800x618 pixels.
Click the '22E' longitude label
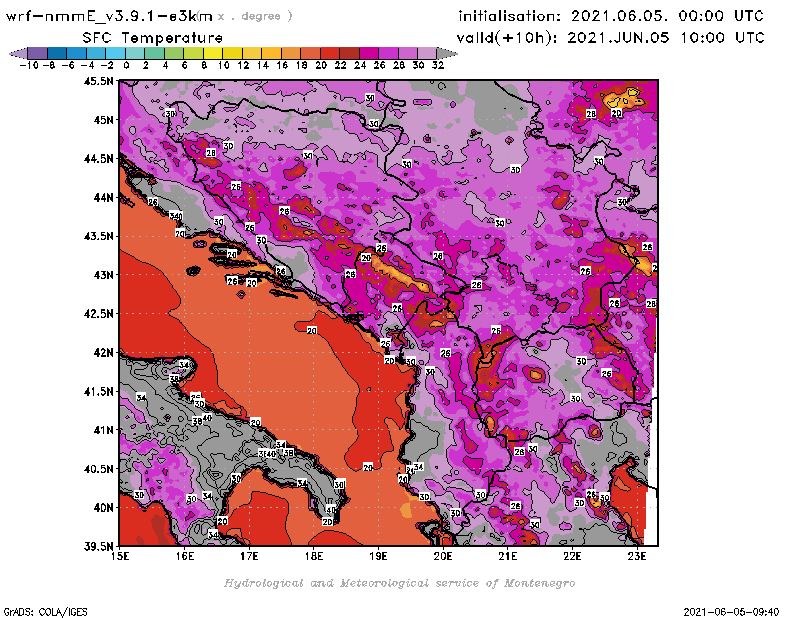click(572, 556)
